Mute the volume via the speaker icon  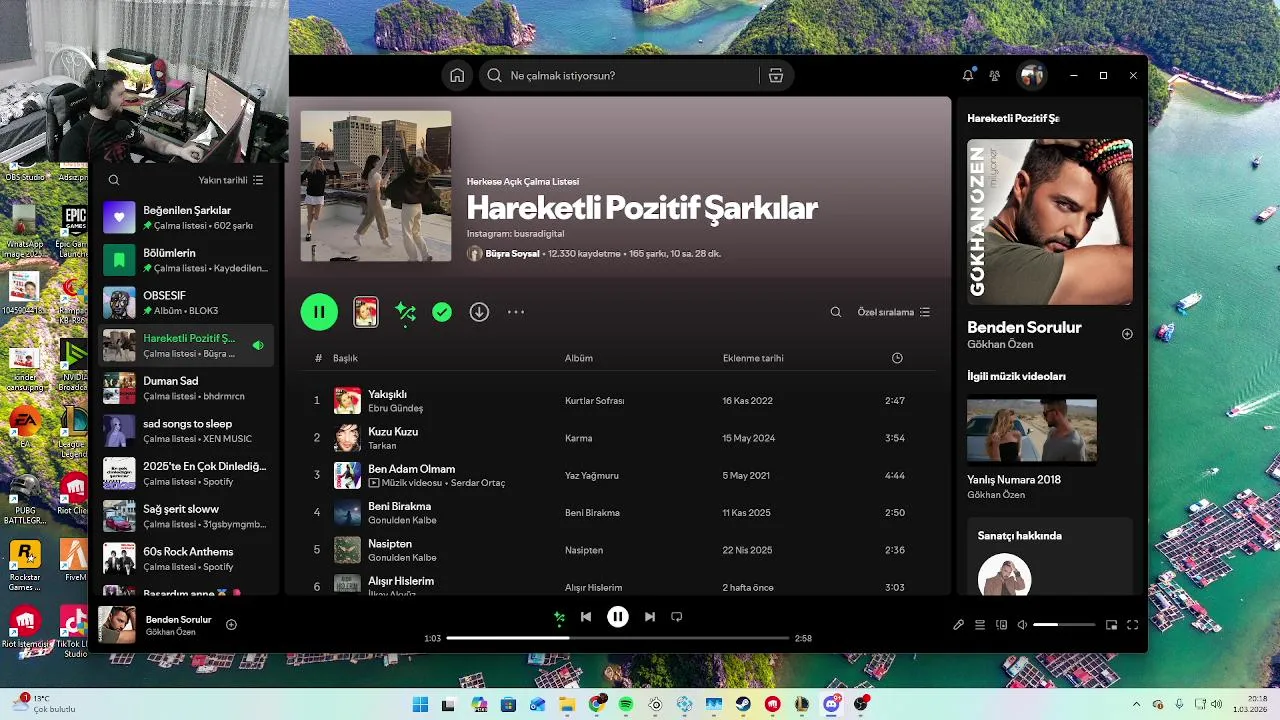click(1022, 625)
